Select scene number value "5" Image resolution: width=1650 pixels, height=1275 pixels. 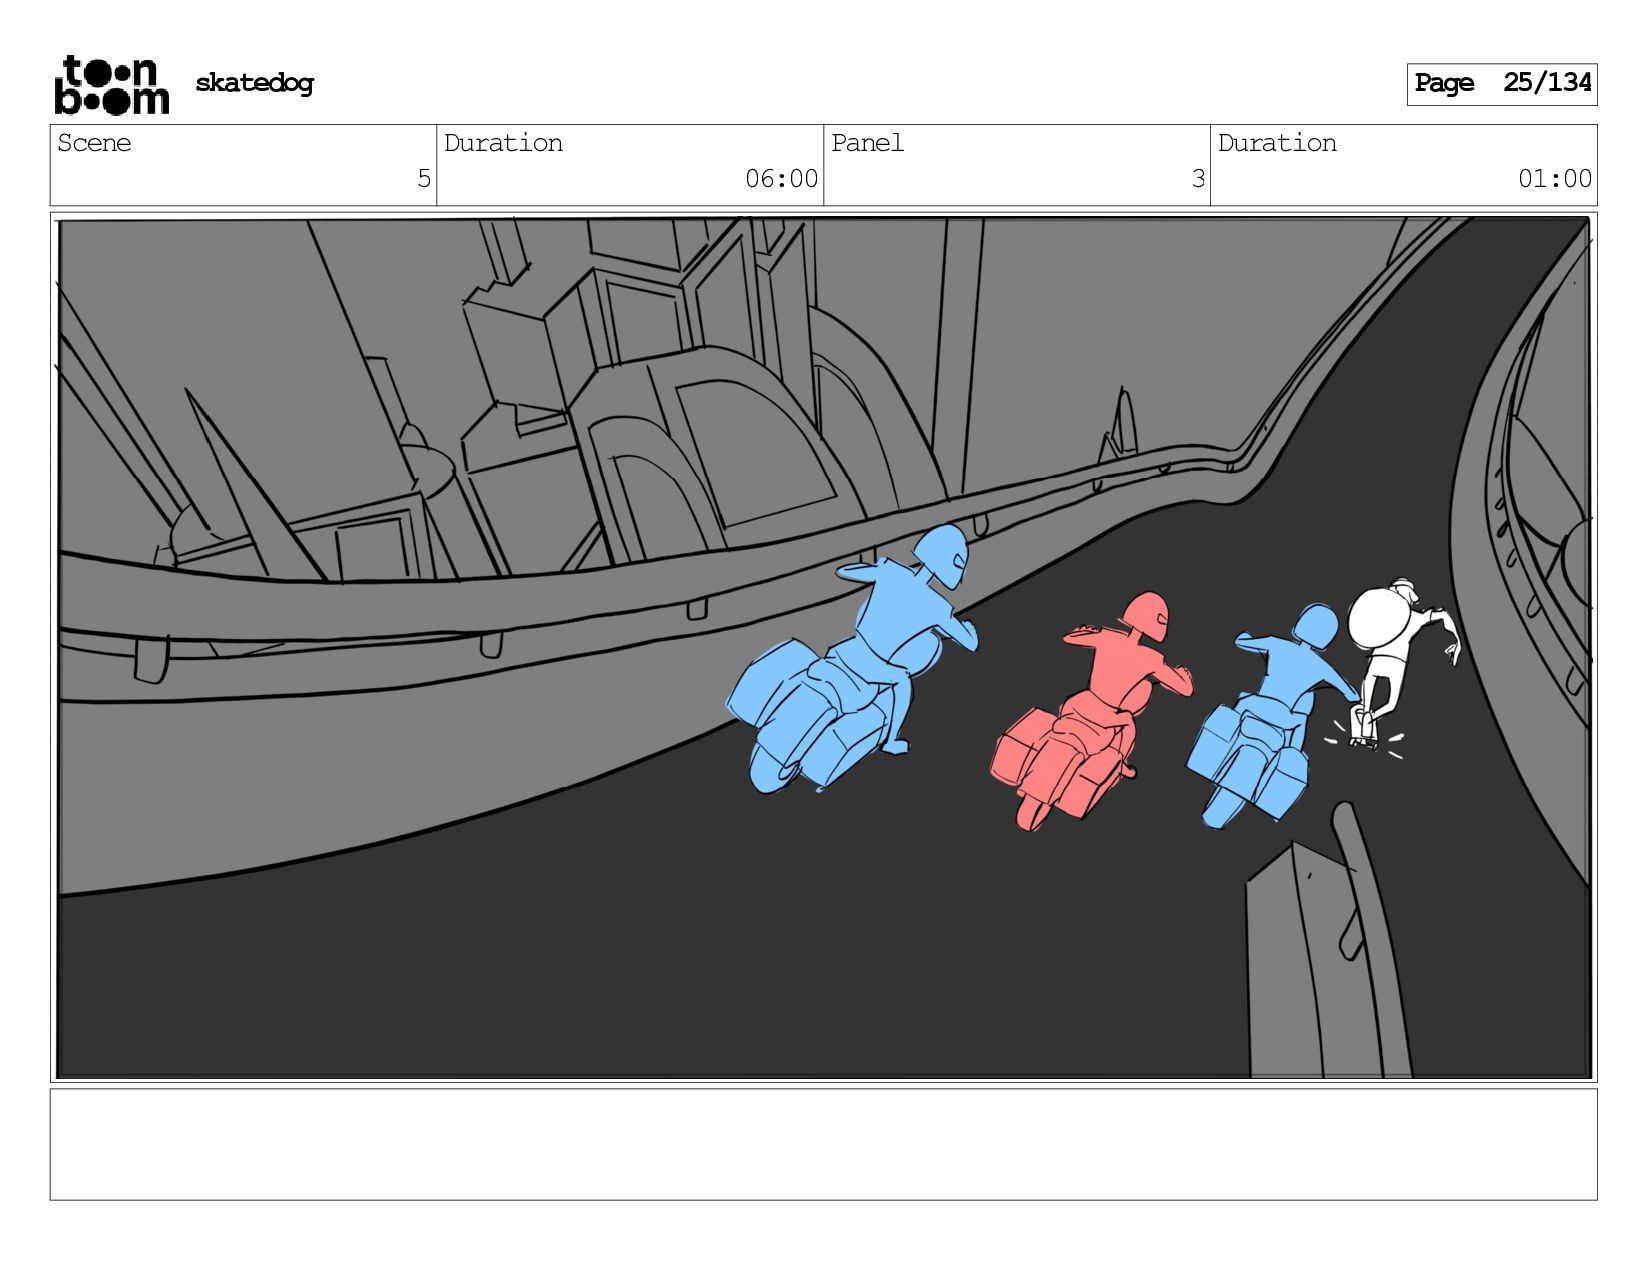click(424, 179)
